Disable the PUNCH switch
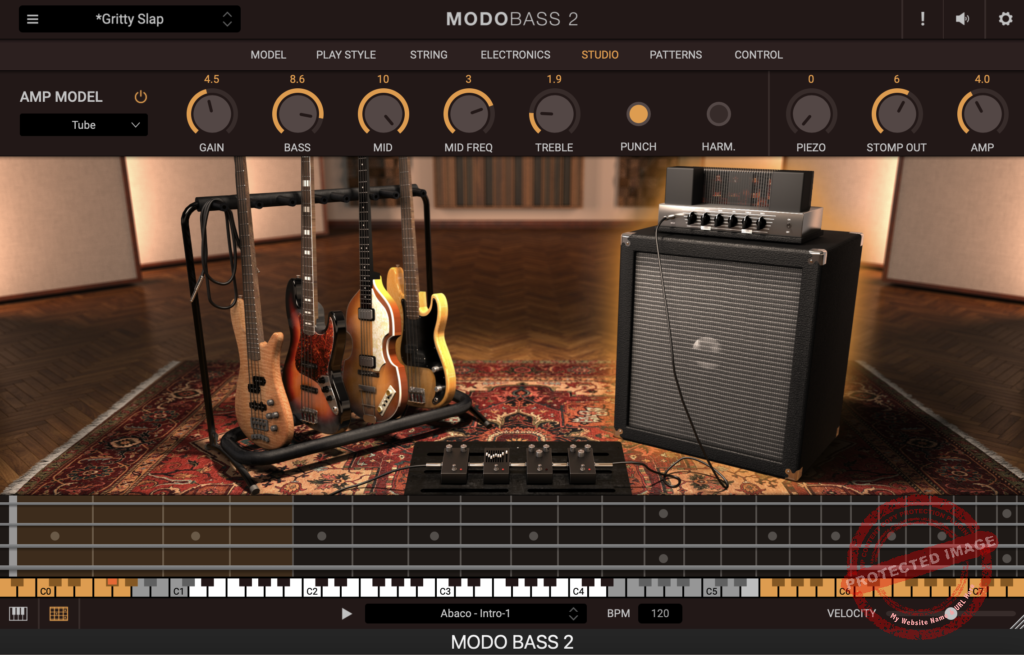 tap(638, 114)
